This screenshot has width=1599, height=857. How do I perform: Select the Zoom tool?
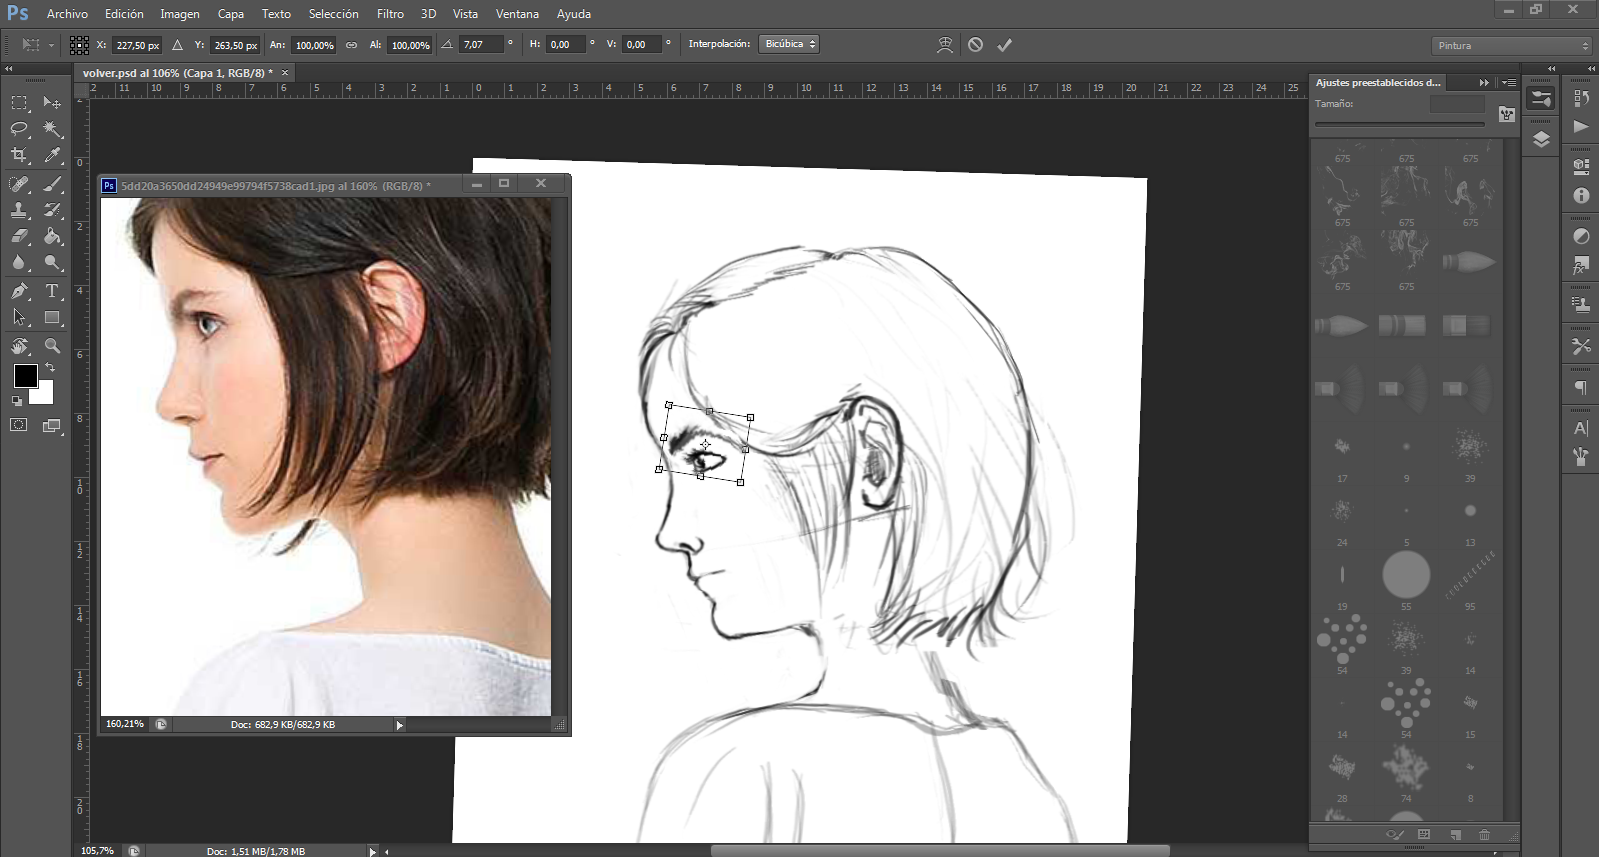coord(52,346)
